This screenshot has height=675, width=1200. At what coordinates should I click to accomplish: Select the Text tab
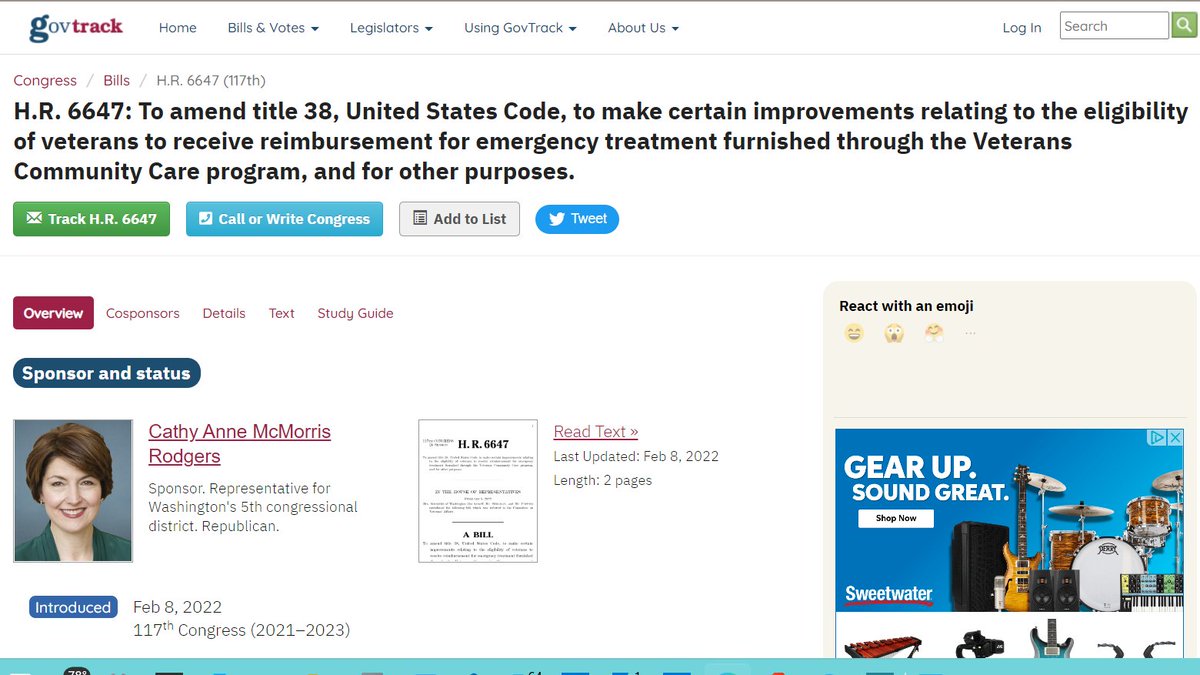point(282,313)
